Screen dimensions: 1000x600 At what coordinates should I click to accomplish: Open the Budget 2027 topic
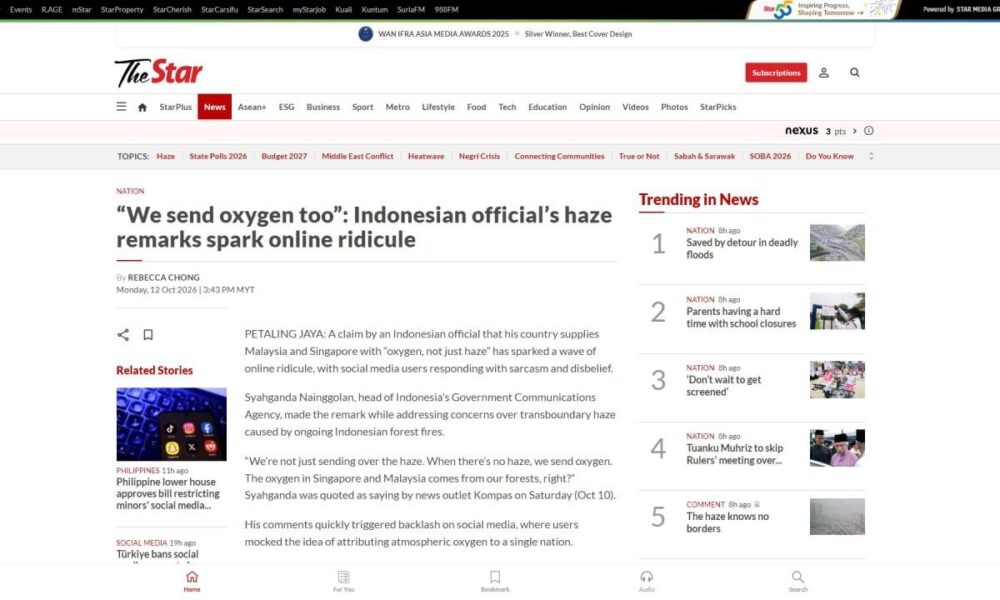coord(284,156)
